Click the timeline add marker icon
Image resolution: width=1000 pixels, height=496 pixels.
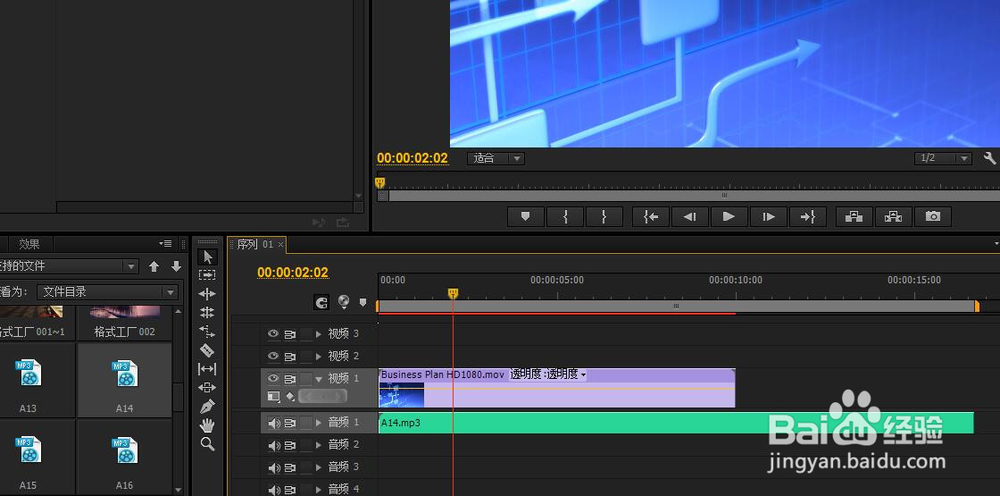(363, 302)
